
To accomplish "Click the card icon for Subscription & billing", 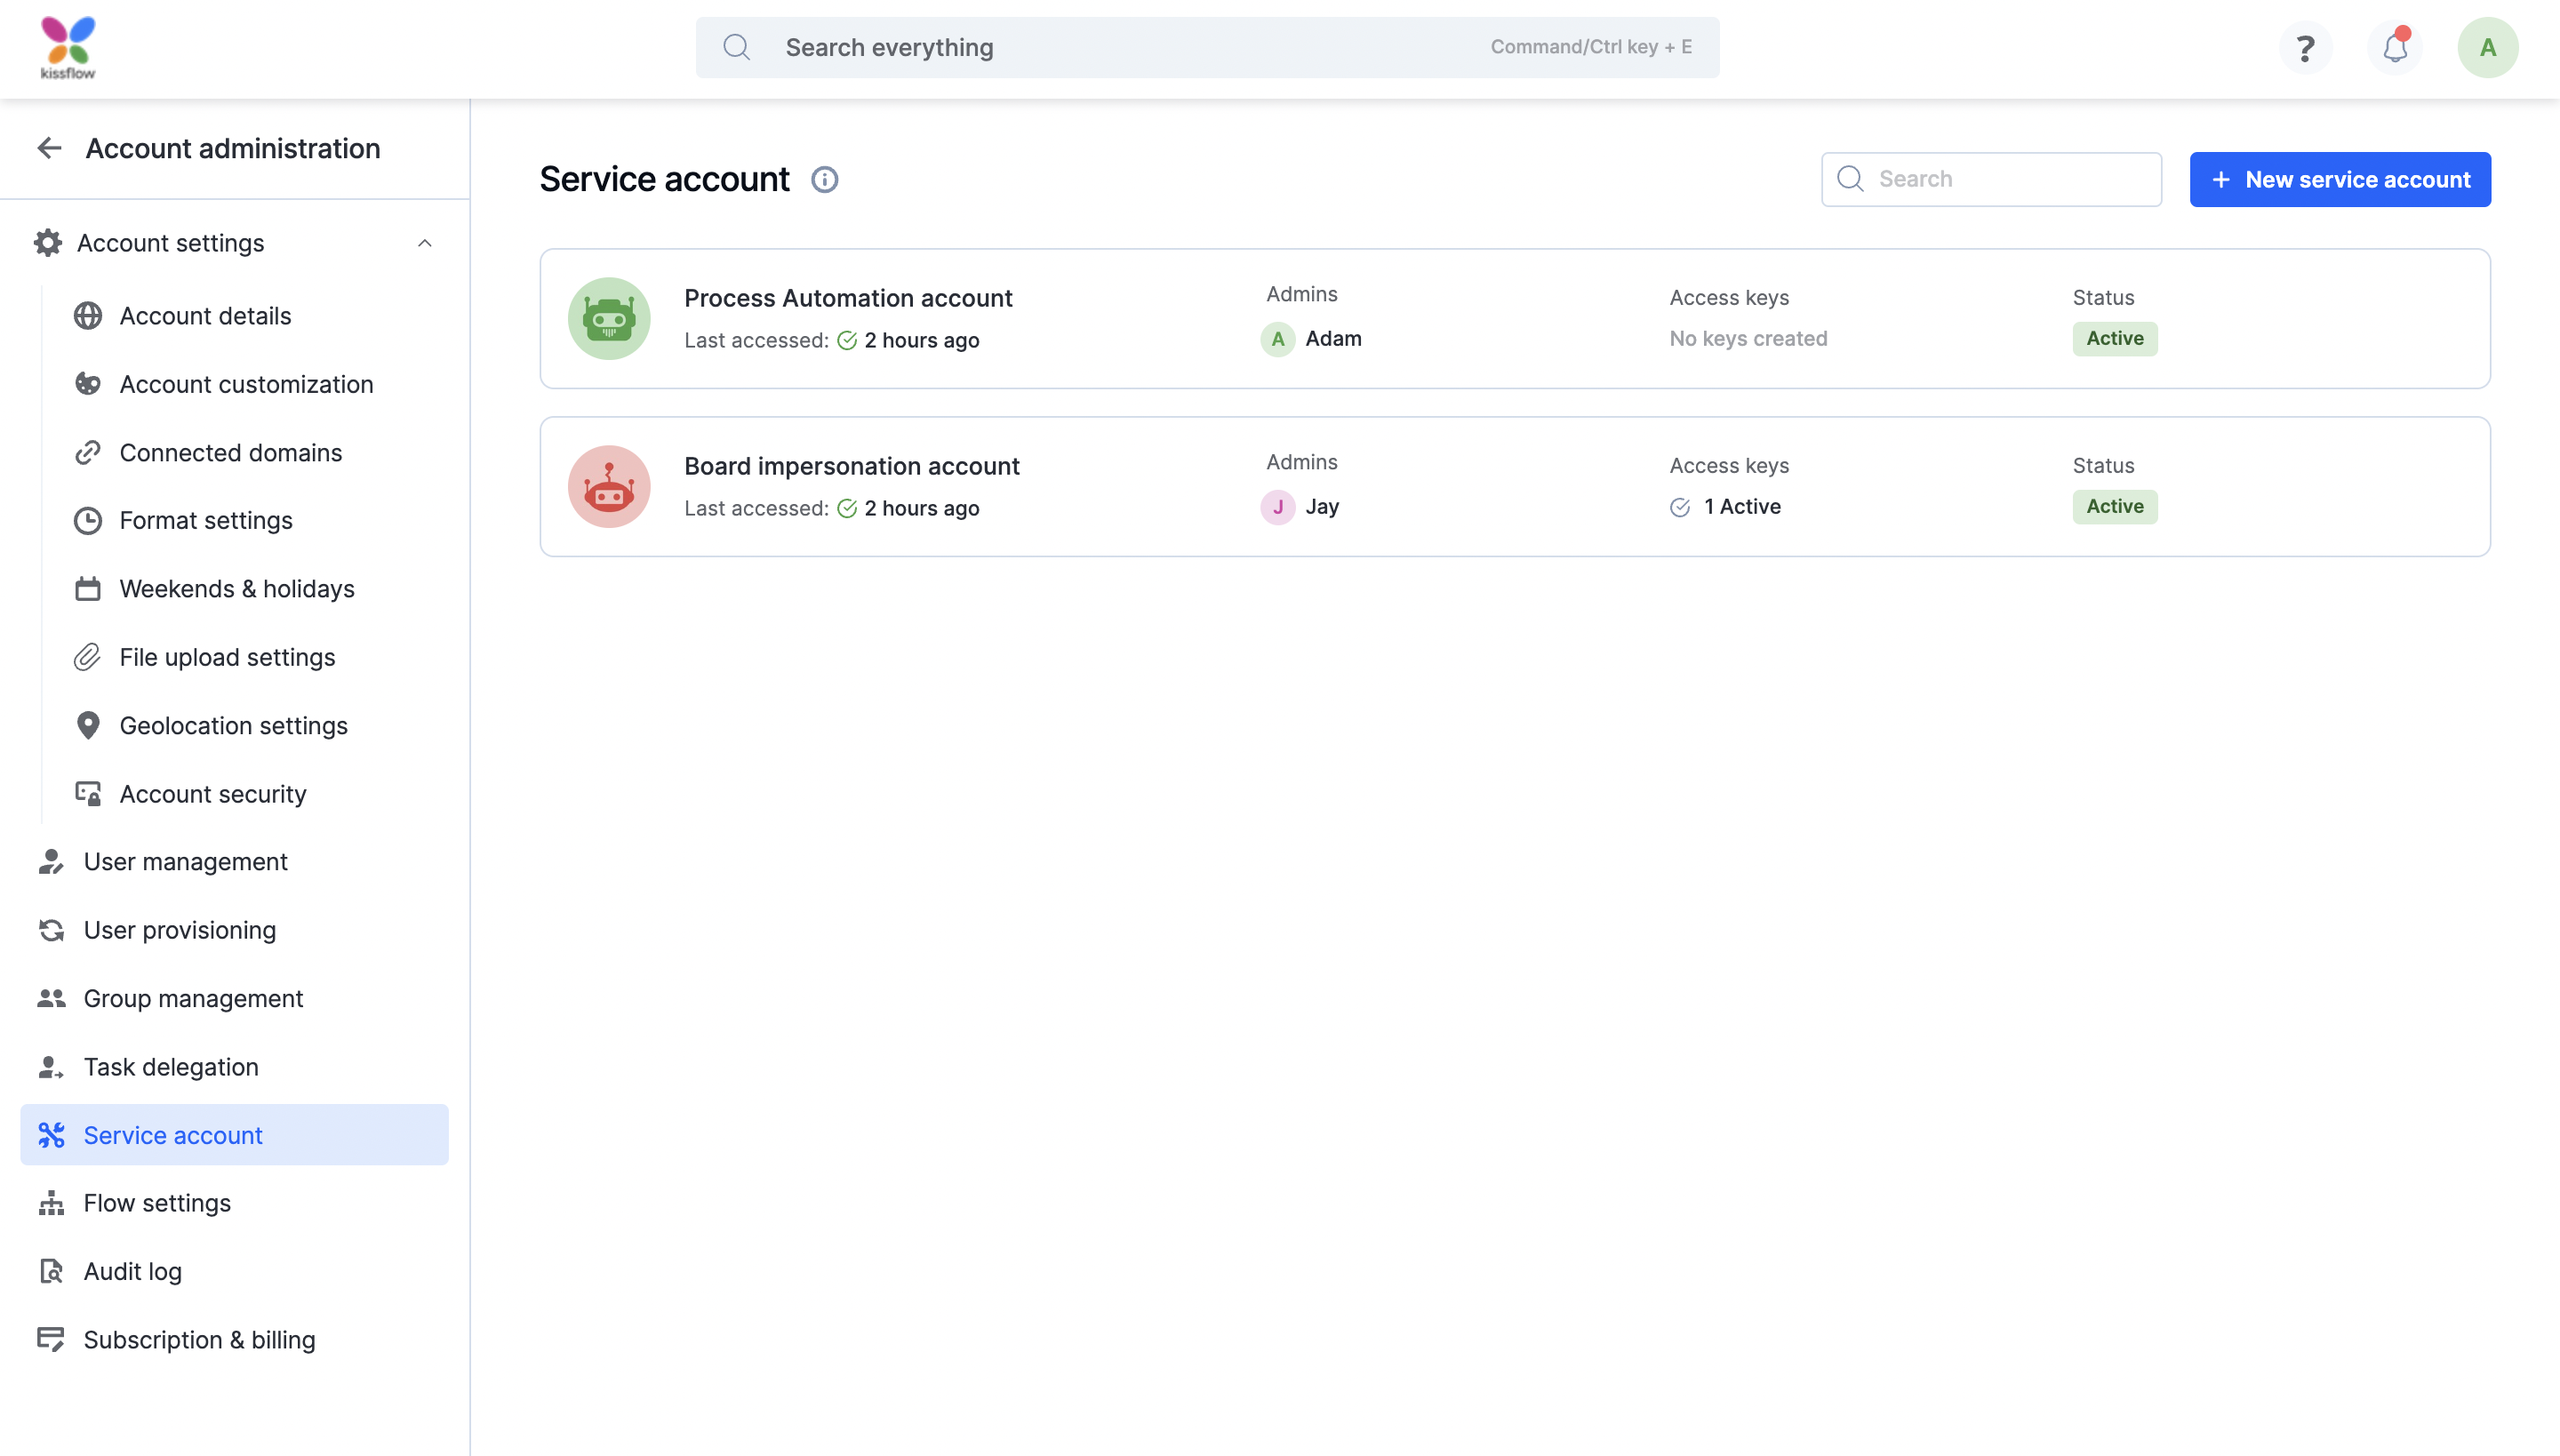I will coord(51,1339).
